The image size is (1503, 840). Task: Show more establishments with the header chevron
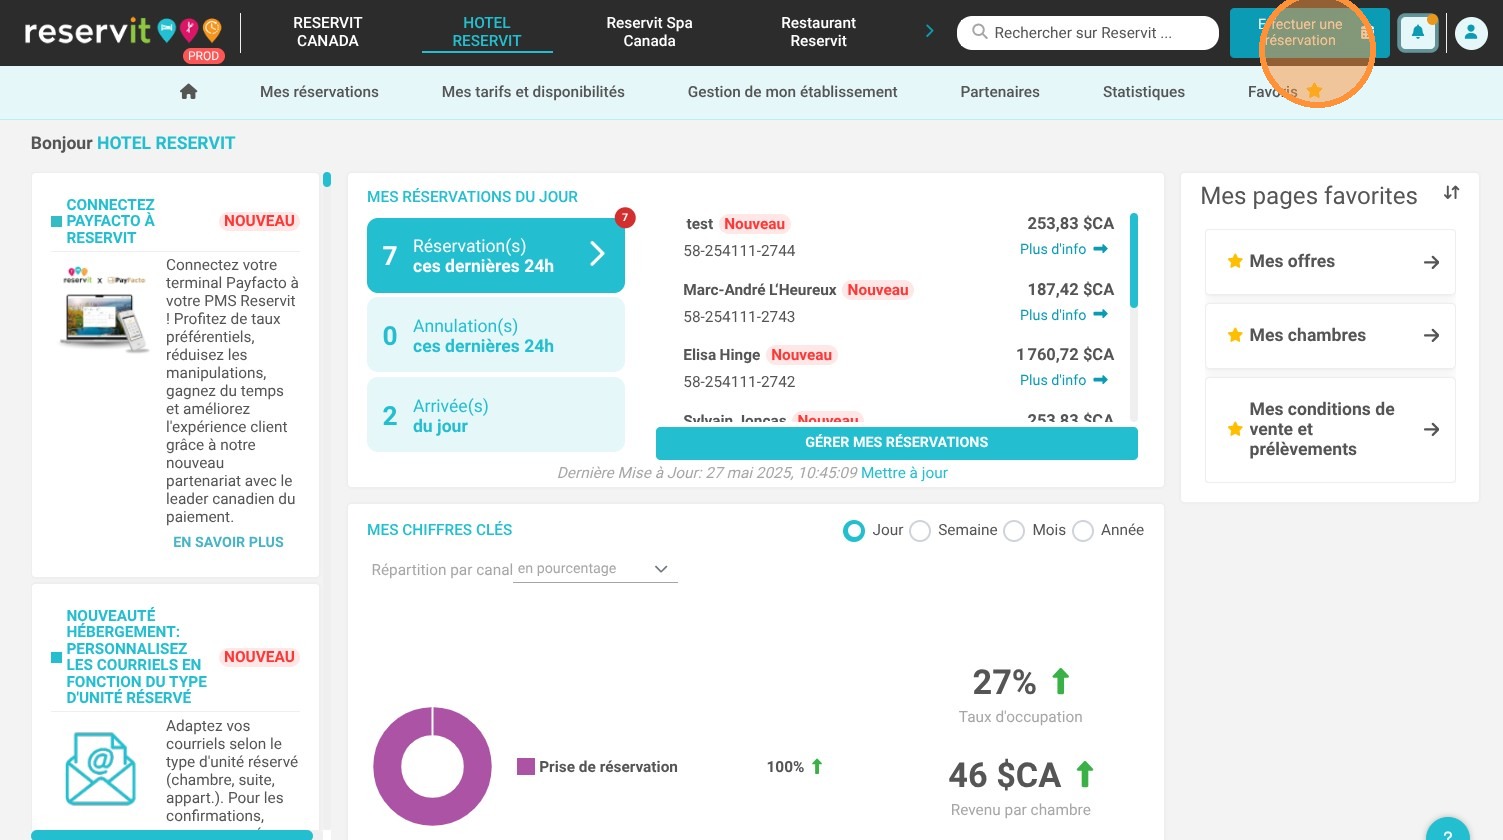[x=930, y=31]
